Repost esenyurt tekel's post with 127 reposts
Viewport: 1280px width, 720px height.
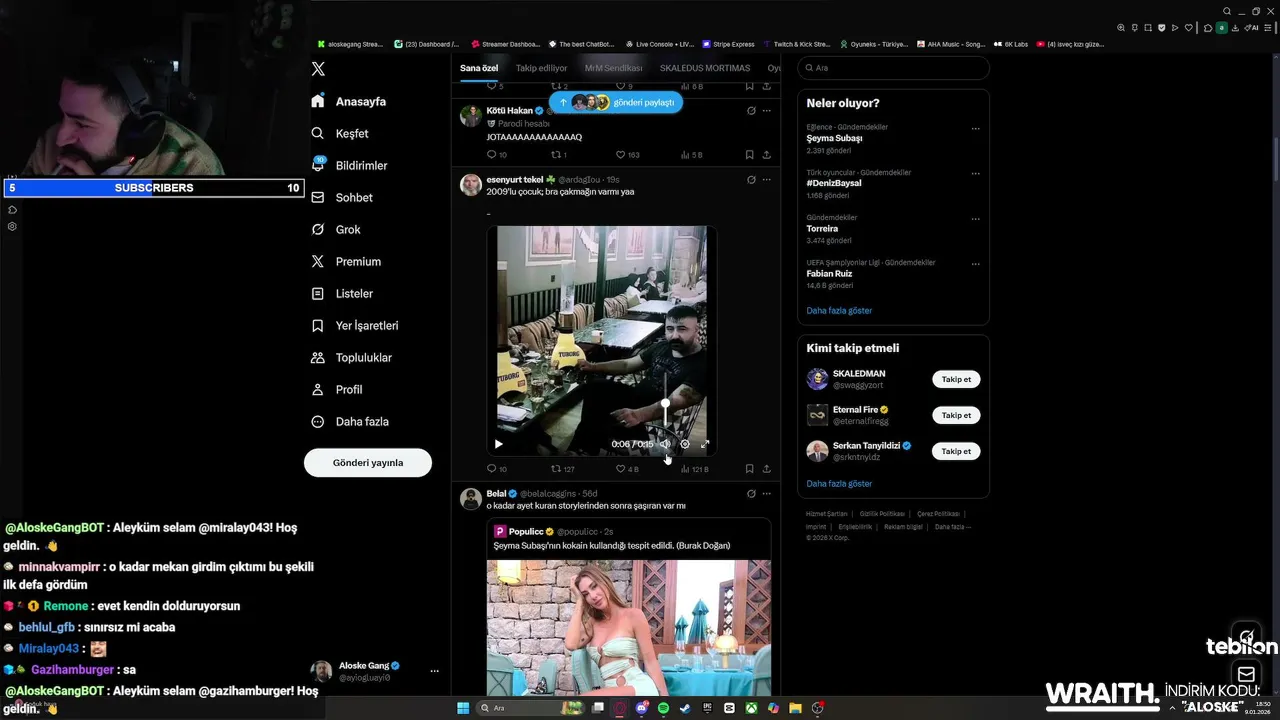563,469
